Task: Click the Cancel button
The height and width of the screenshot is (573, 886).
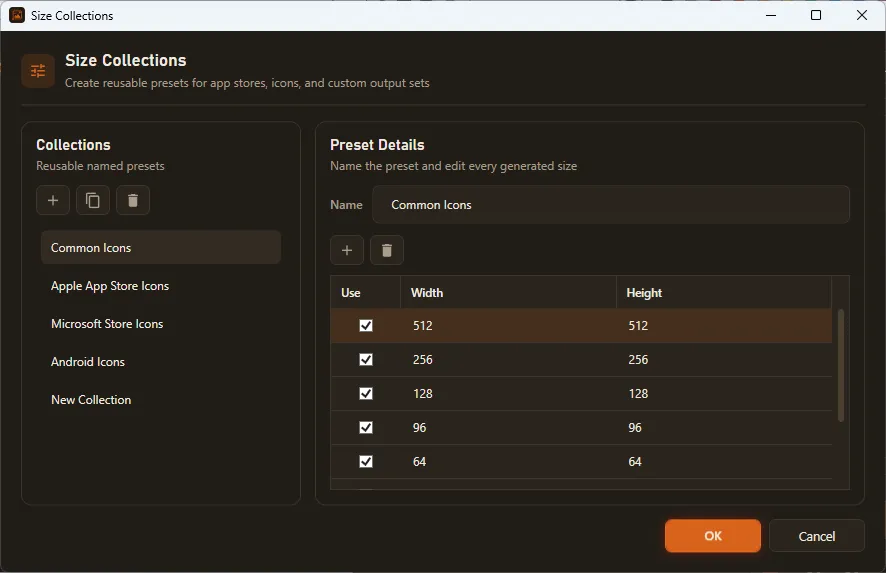Action: point(816,536)
